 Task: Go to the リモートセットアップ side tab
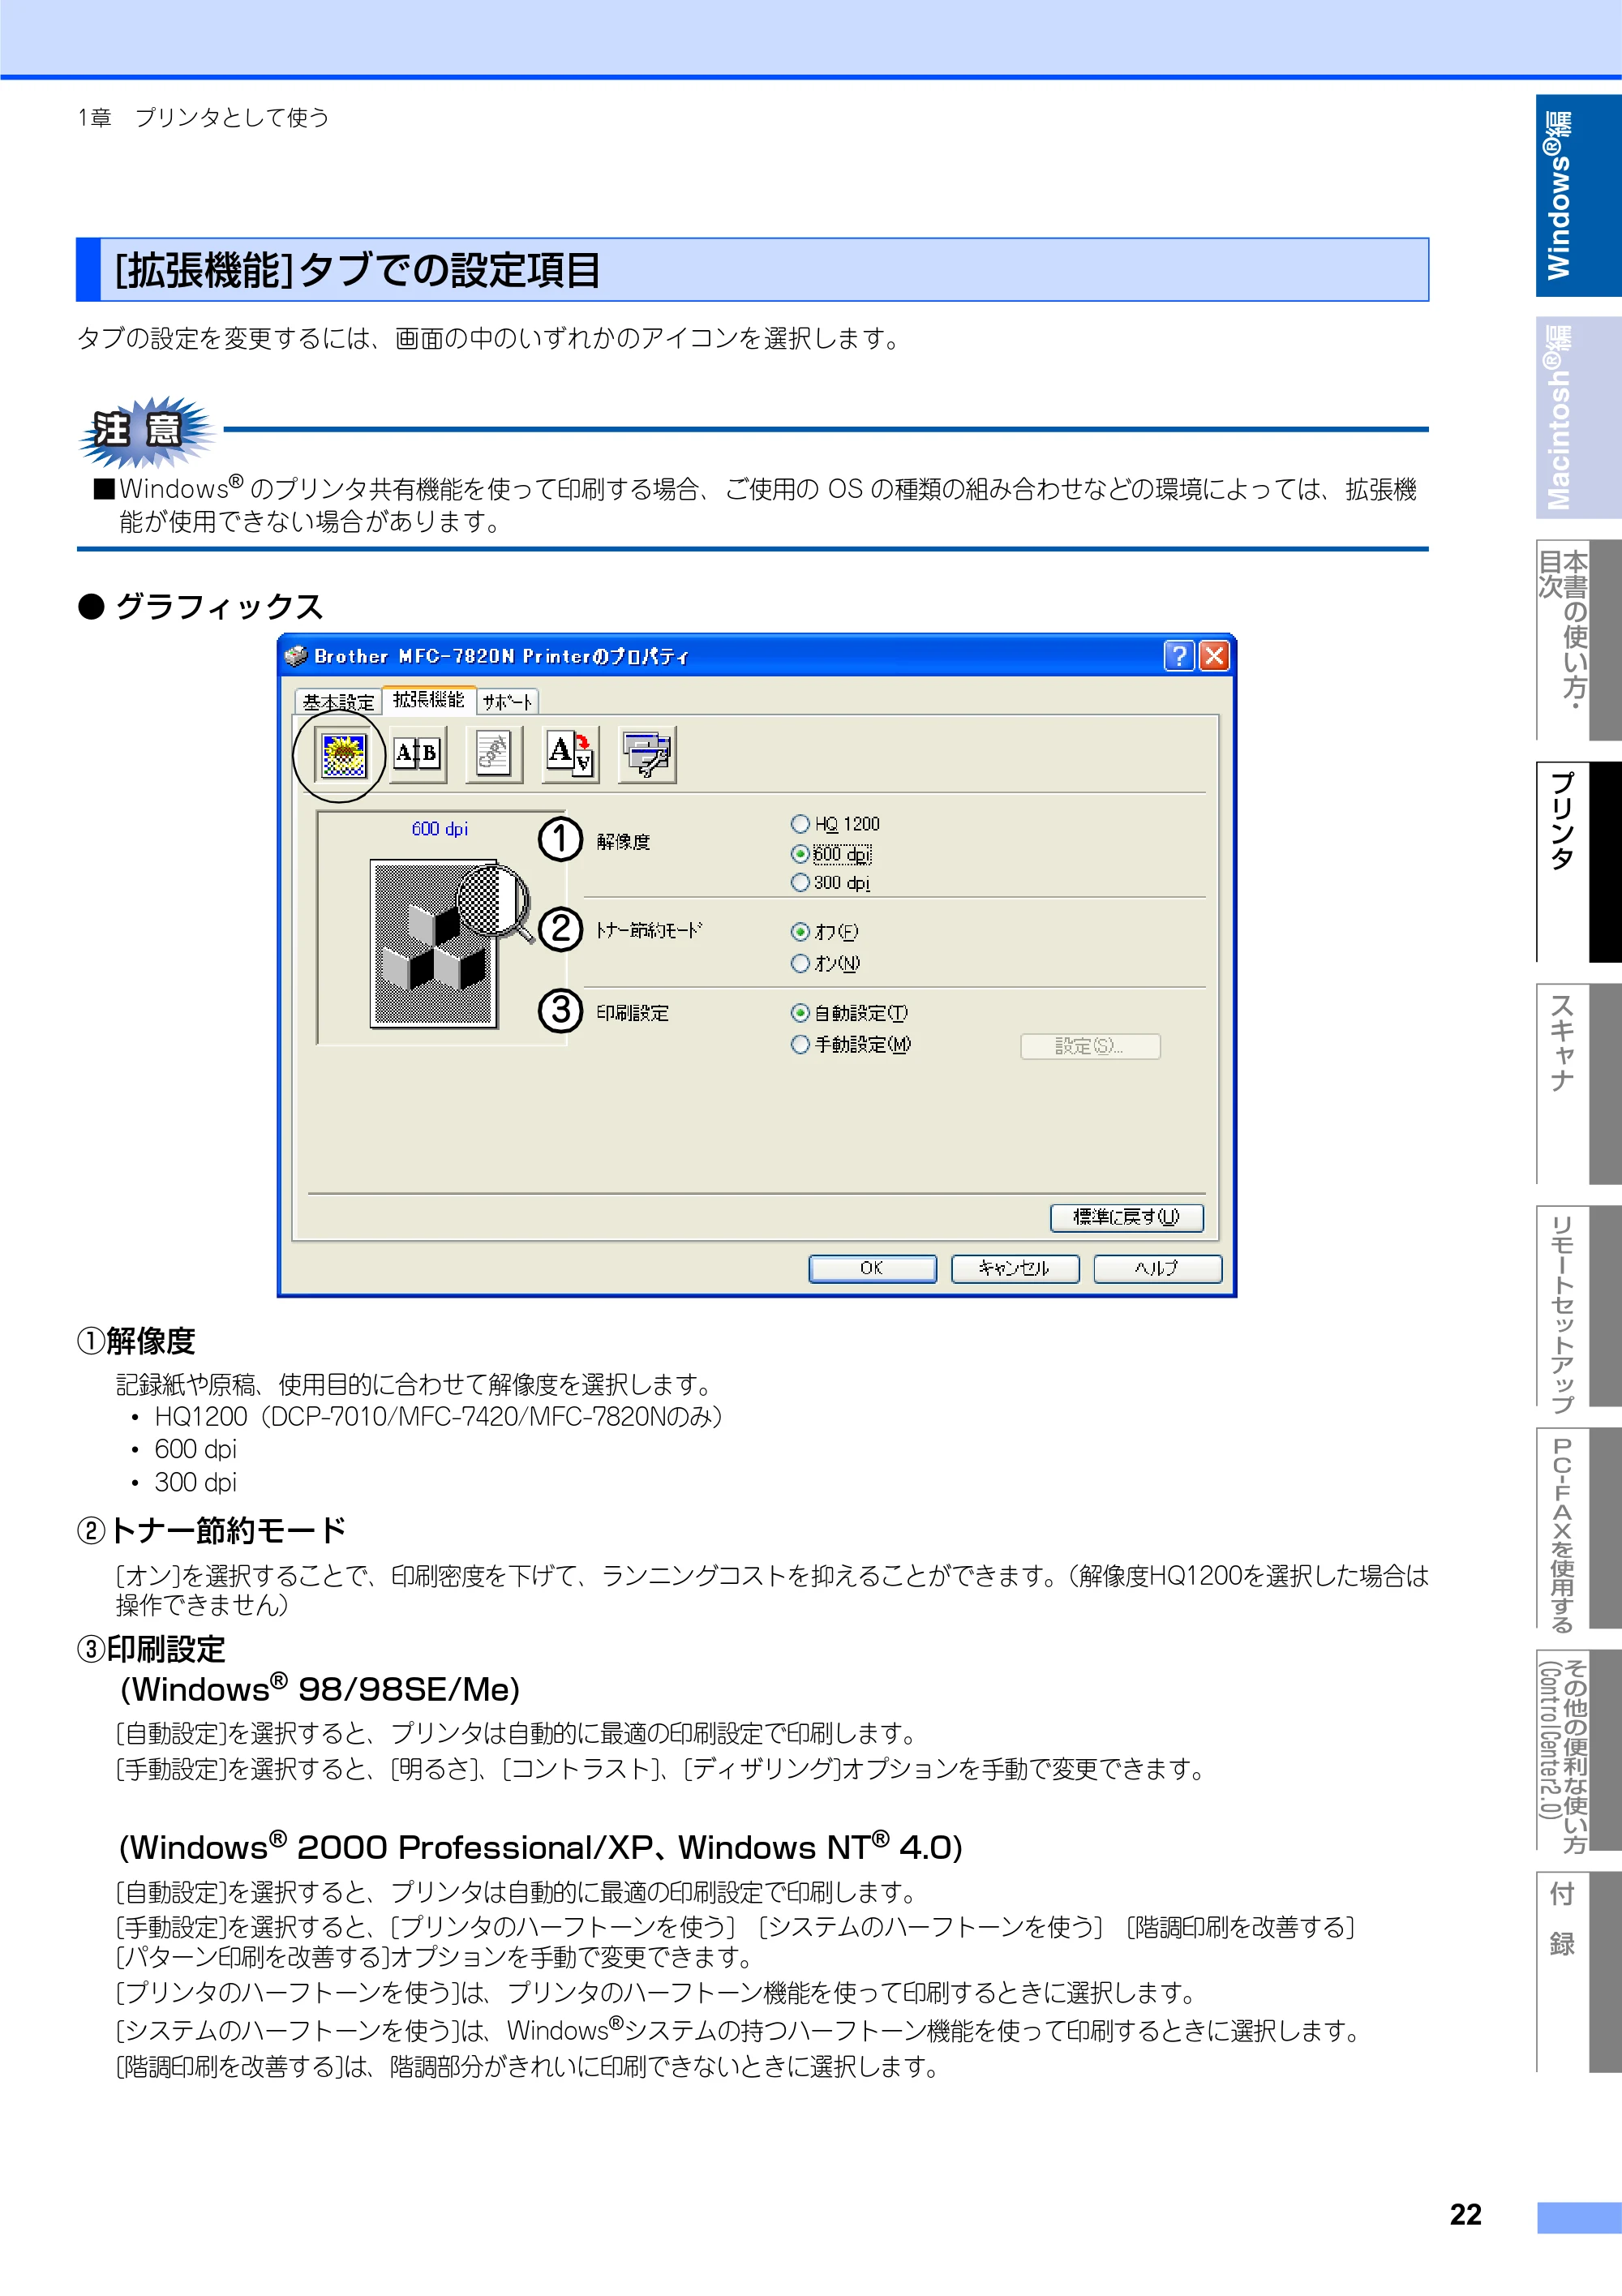[x=1578, y=1306]
